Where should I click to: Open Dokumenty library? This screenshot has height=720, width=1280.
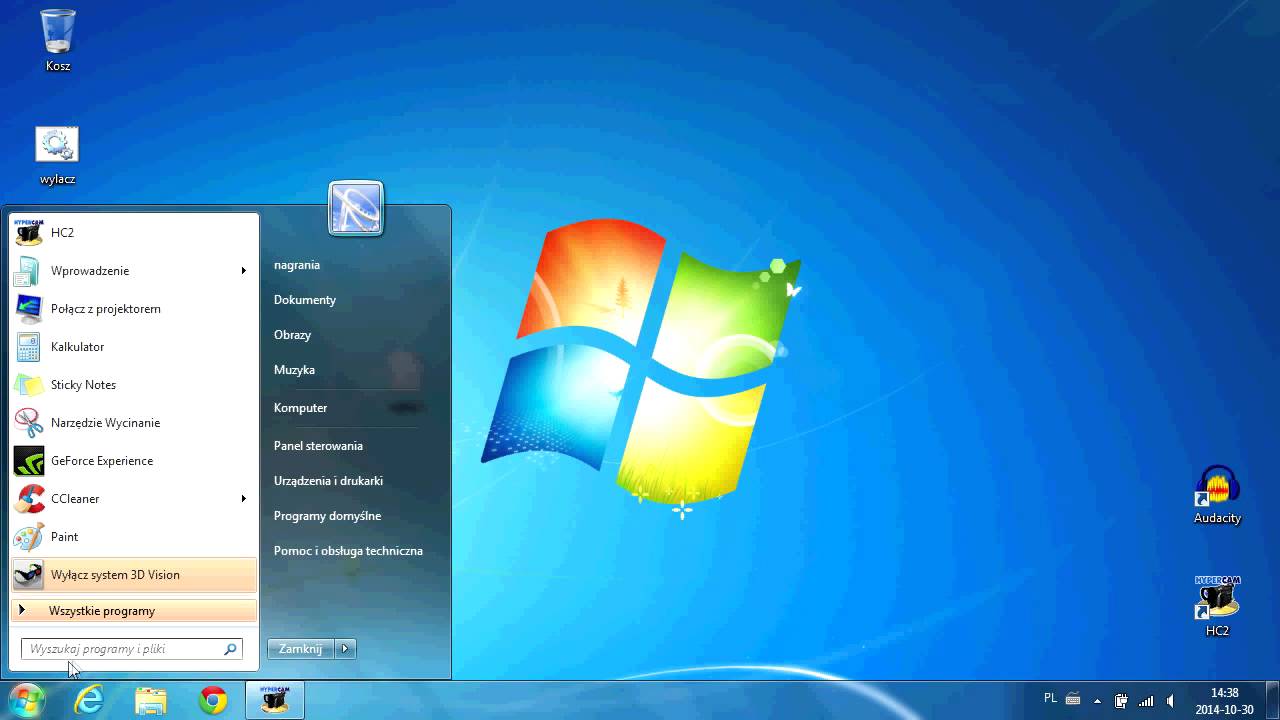pos(305,300)
